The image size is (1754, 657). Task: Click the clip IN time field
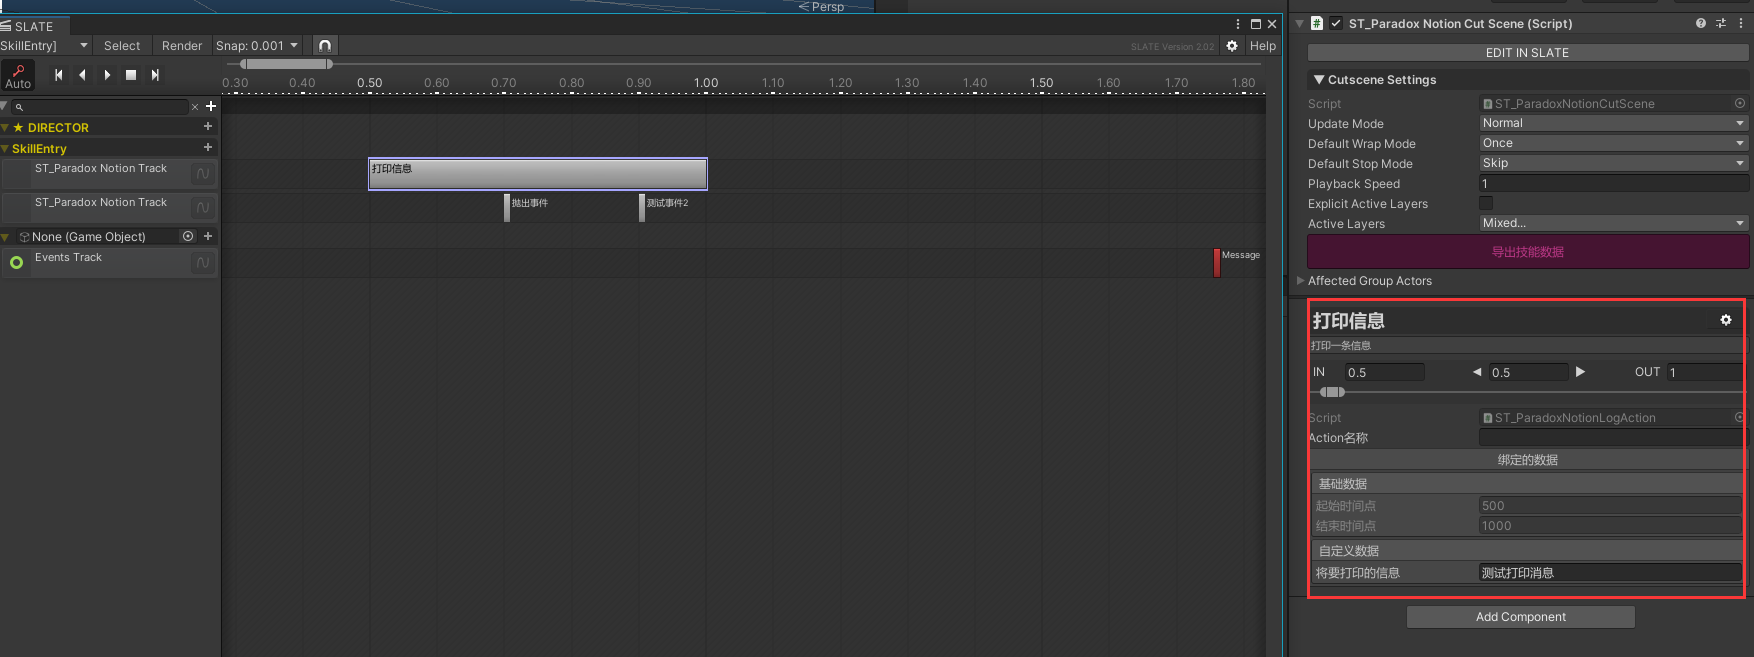tap(1384, 372)
